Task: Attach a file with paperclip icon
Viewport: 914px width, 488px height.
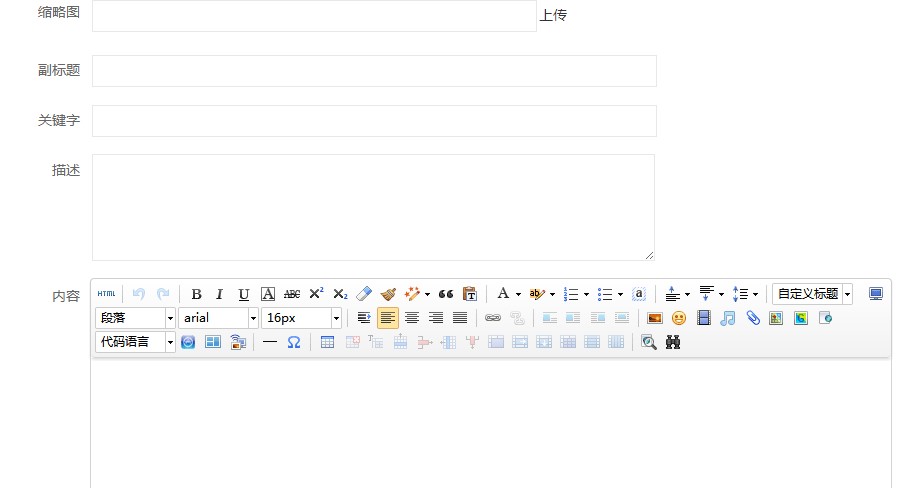Action: point(752,318)
